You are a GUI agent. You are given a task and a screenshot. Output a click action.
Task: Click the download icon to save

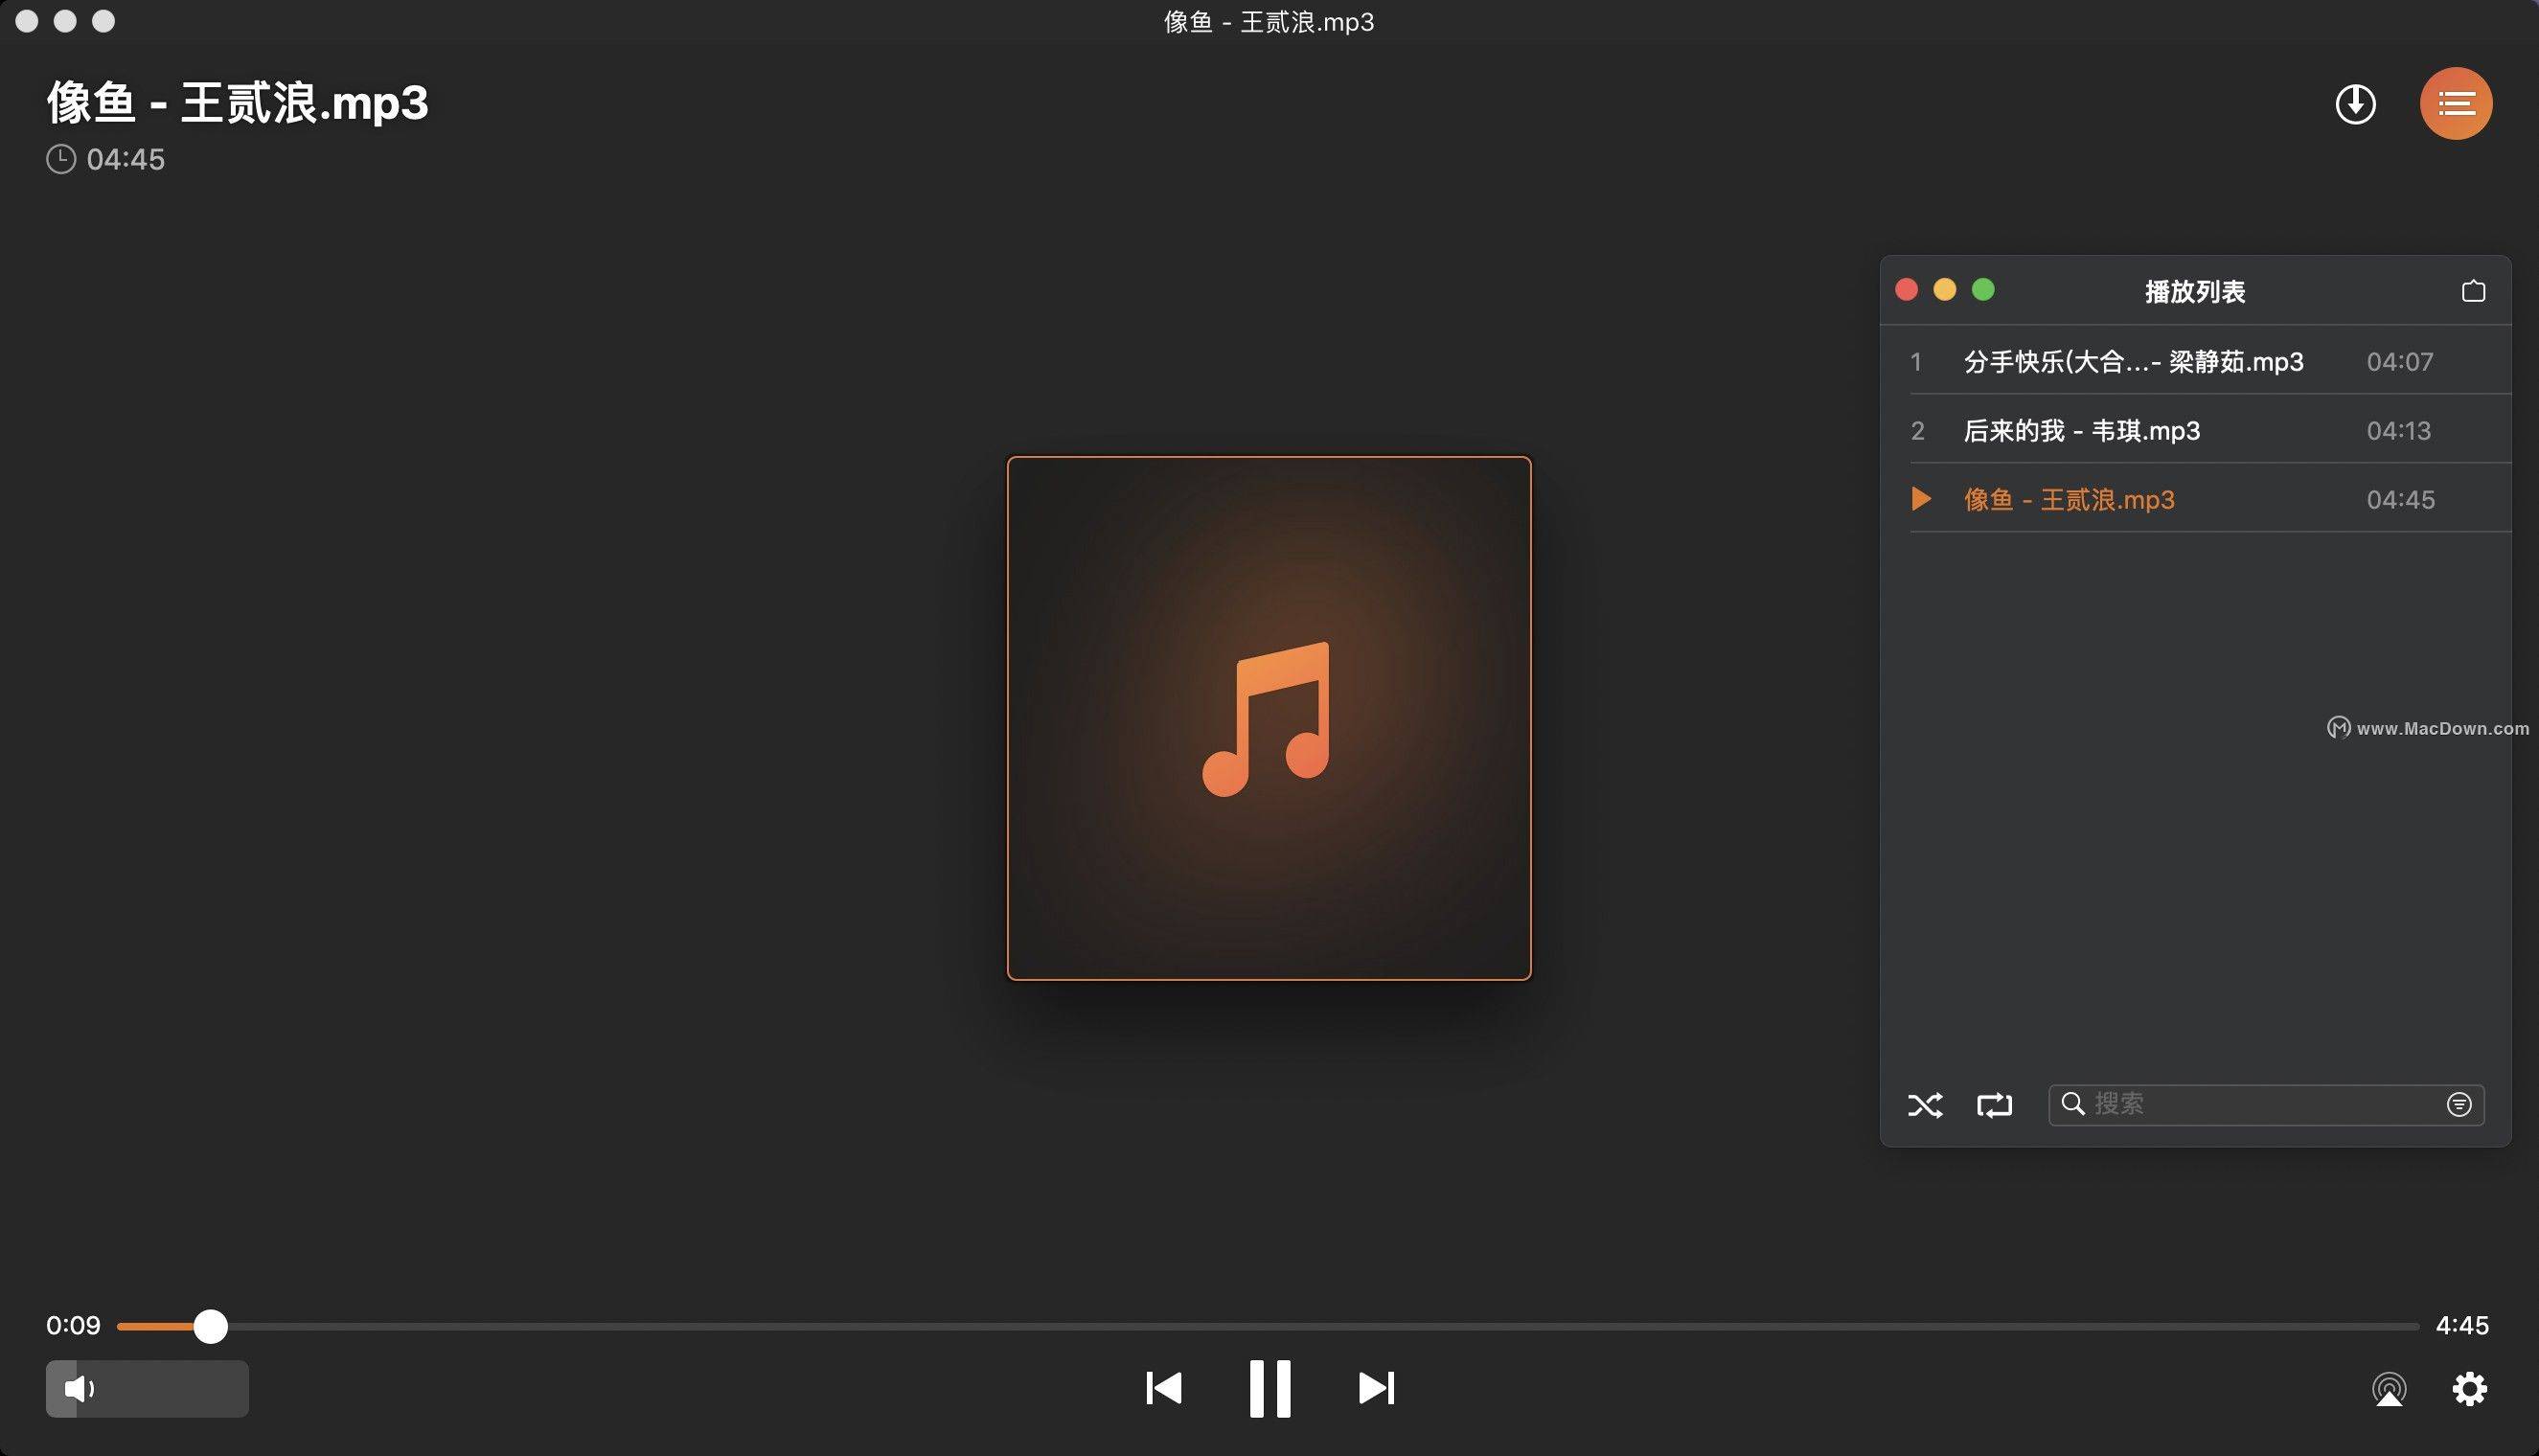pyautogui.click(x=2358, y=102)
